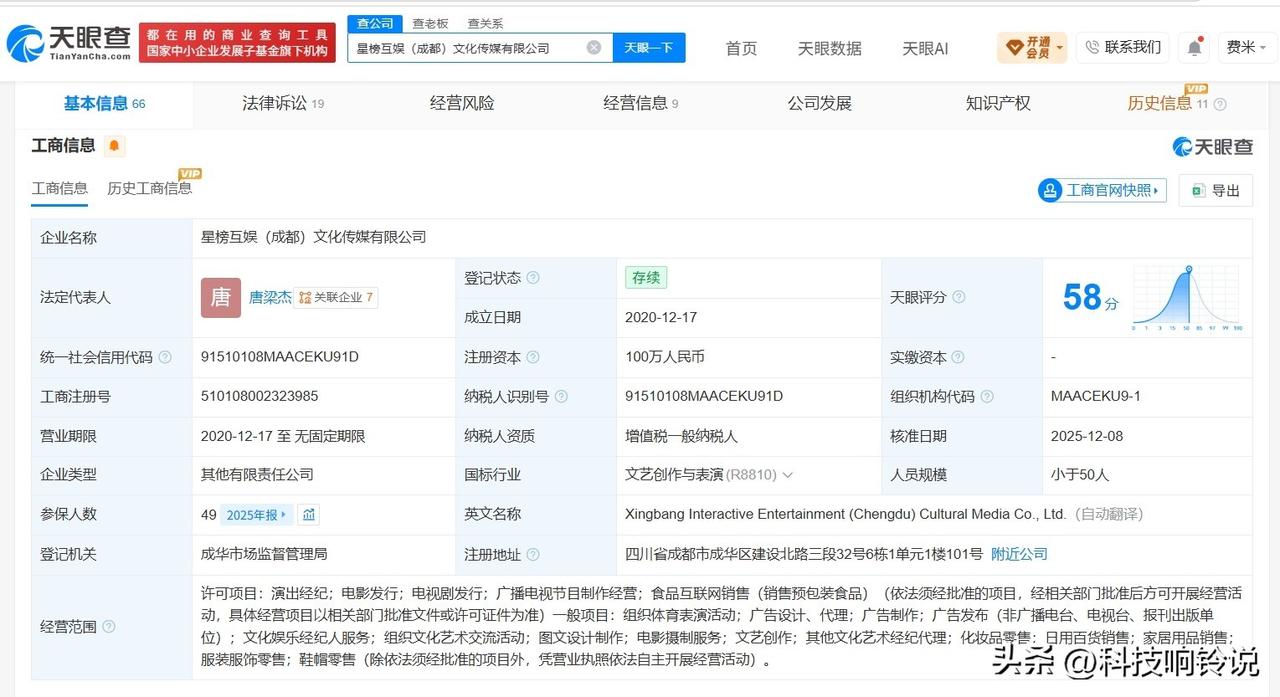Click the 100万人民币 registered capital value
The height and width of the screenshot is (697, 1280).
click(x=665, y=357)
